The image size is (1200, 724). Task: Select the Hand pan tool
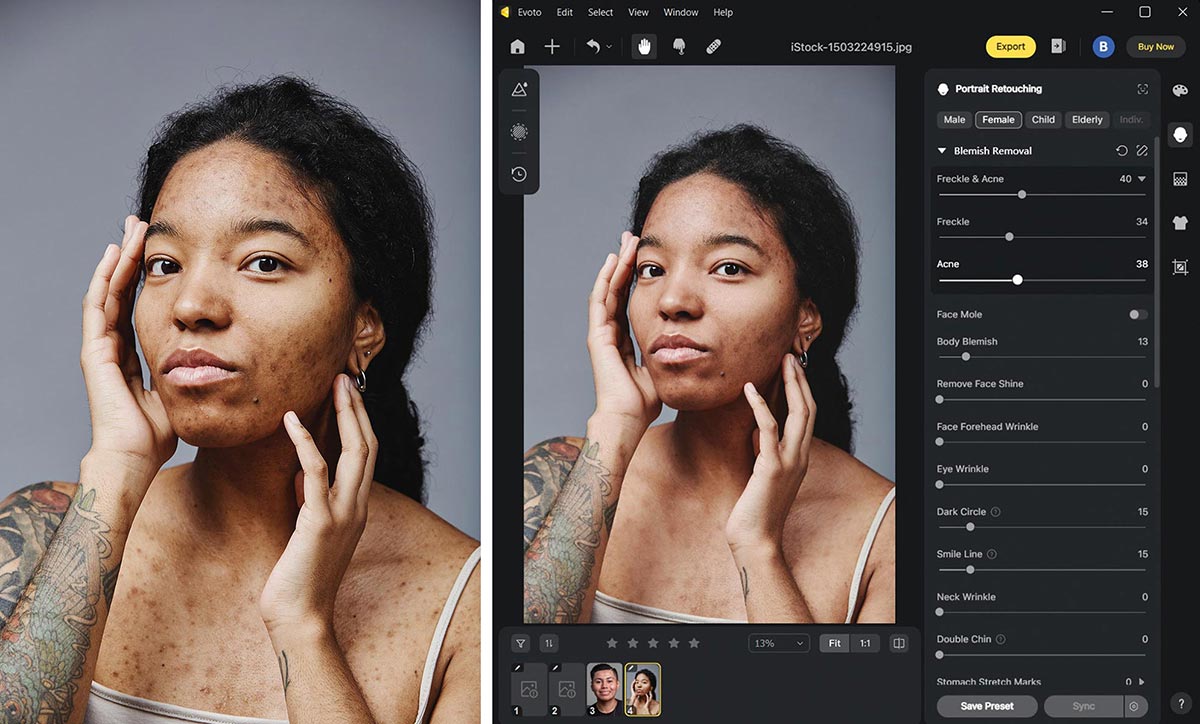[x=644, y=47]
